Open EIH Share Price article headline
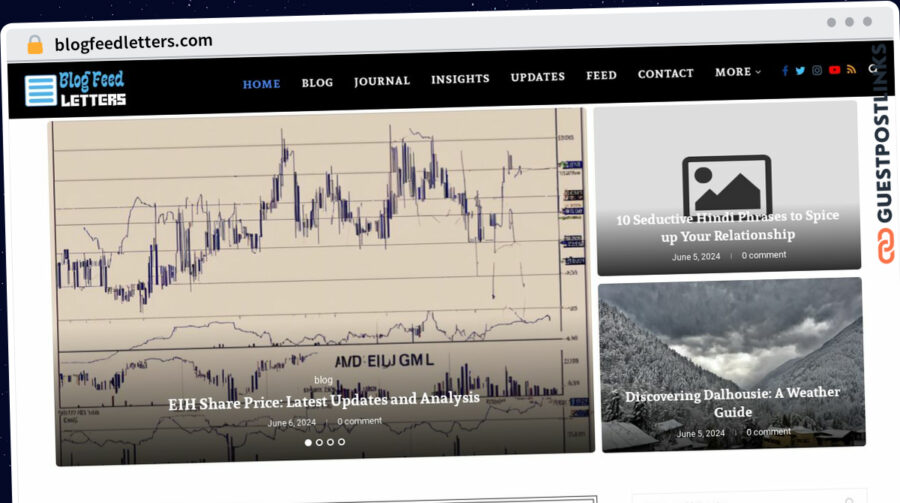The image size is (900, 503). pos(324,401)
